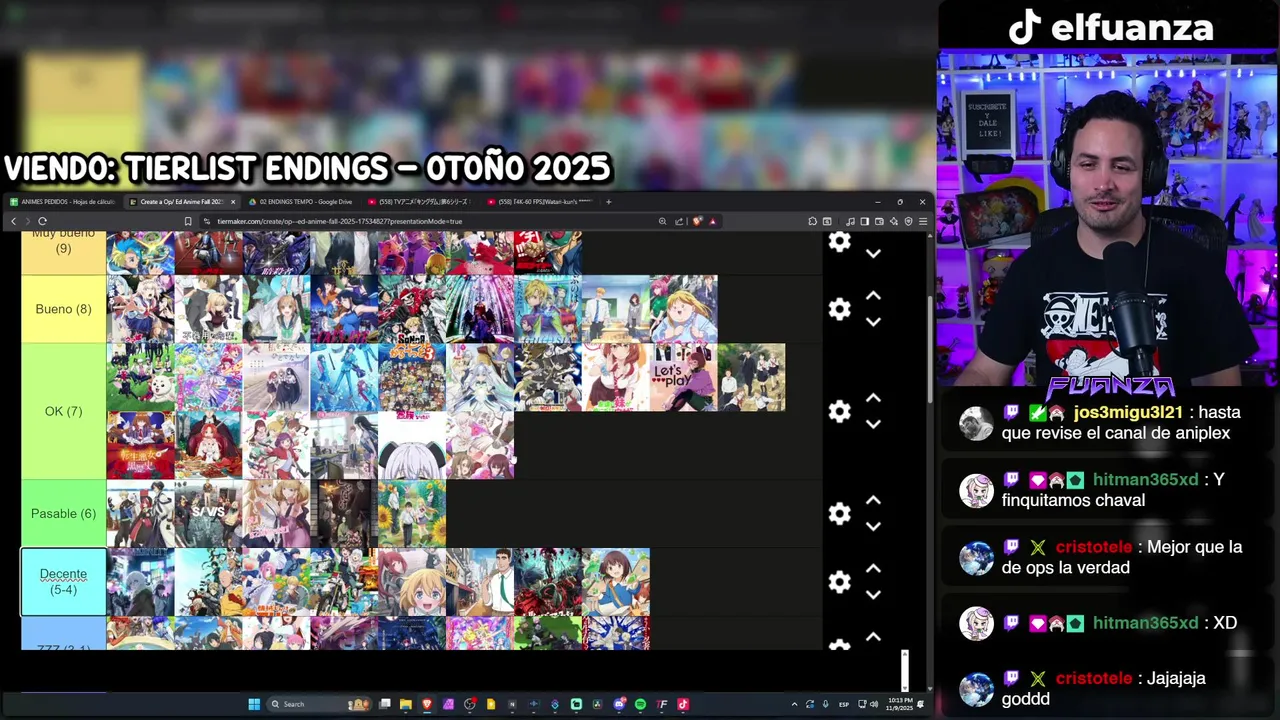The height and width of the screenshot is (720, 1280).
Task: Go back in browser history
Action: click(13, 221)
